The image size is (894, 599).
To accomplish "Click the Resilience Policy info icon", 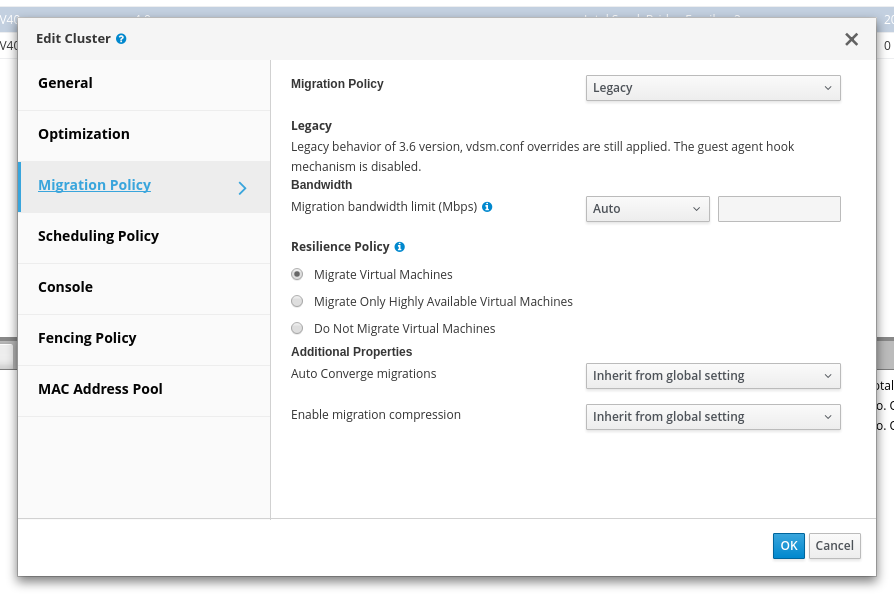I will pyautogui.click(x=399, y=246).
